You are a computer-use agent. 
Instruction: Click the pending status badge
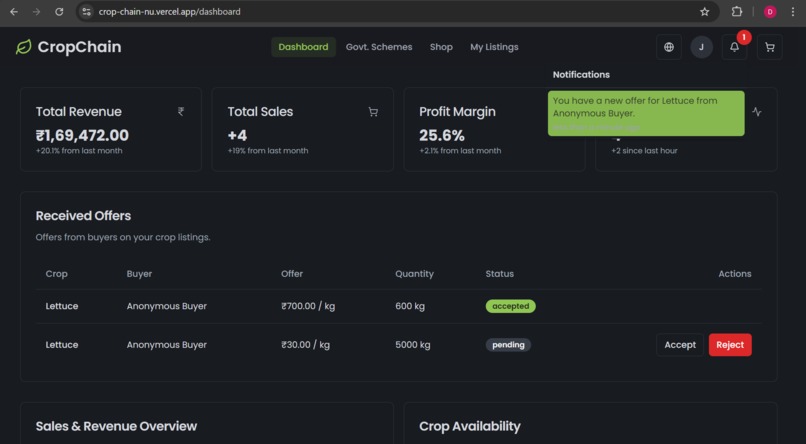(508, 345)
